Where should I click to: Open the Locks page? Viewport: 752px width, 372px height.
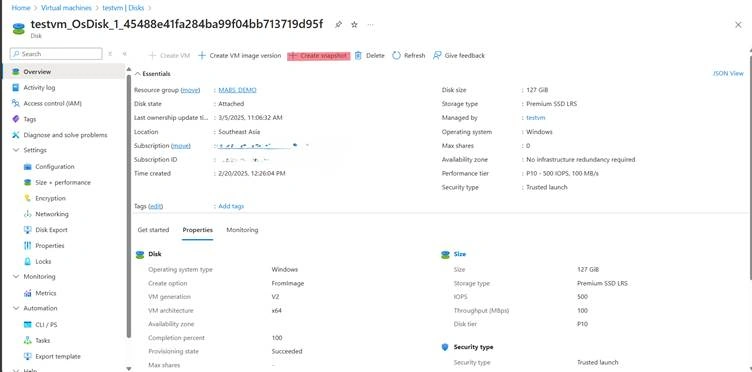coord(43,261)
